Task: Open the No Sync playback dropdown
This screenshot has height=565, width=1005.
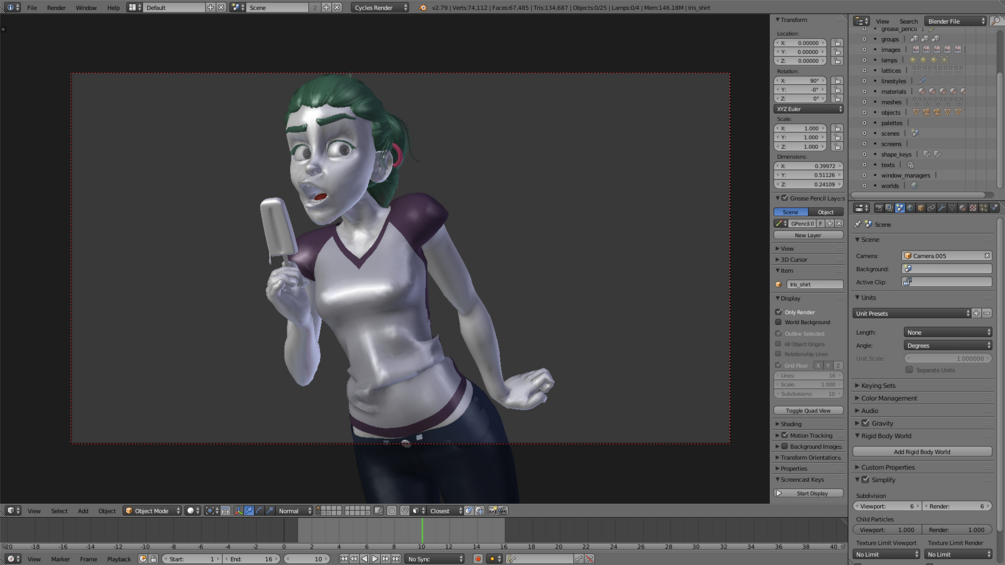Action: point(435,559)
